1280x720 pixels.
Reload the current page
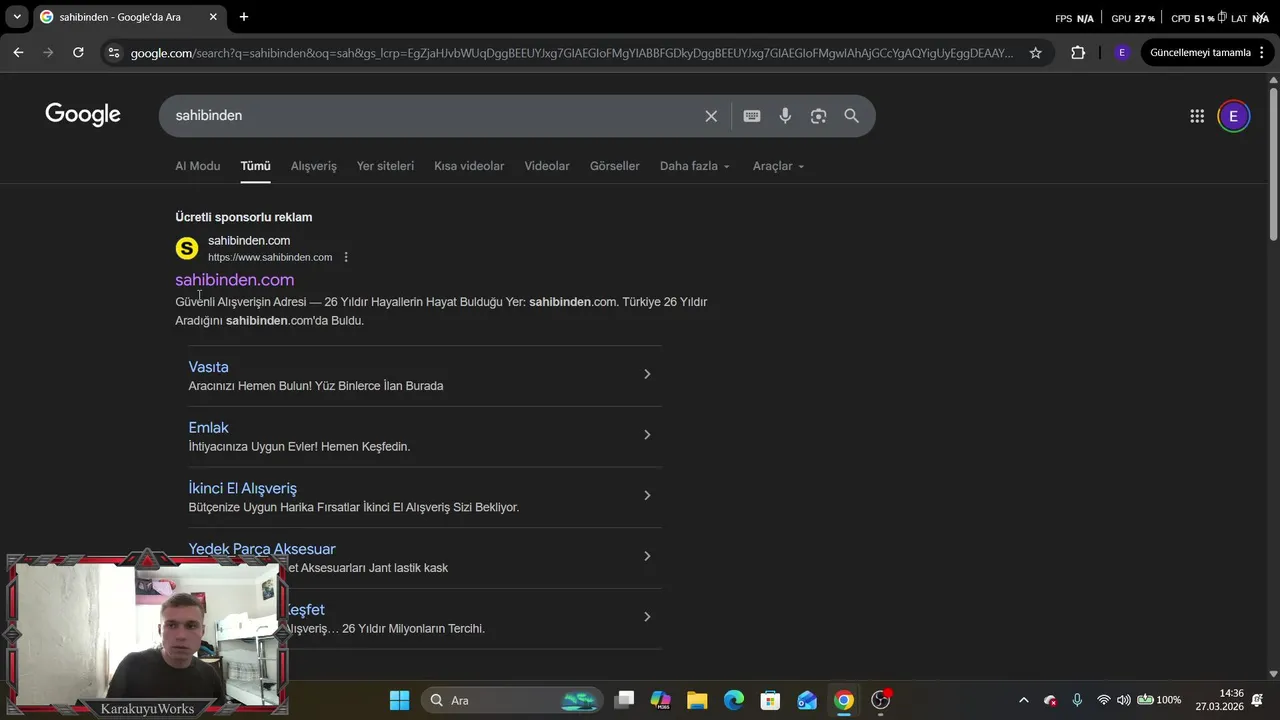(78, 52)
